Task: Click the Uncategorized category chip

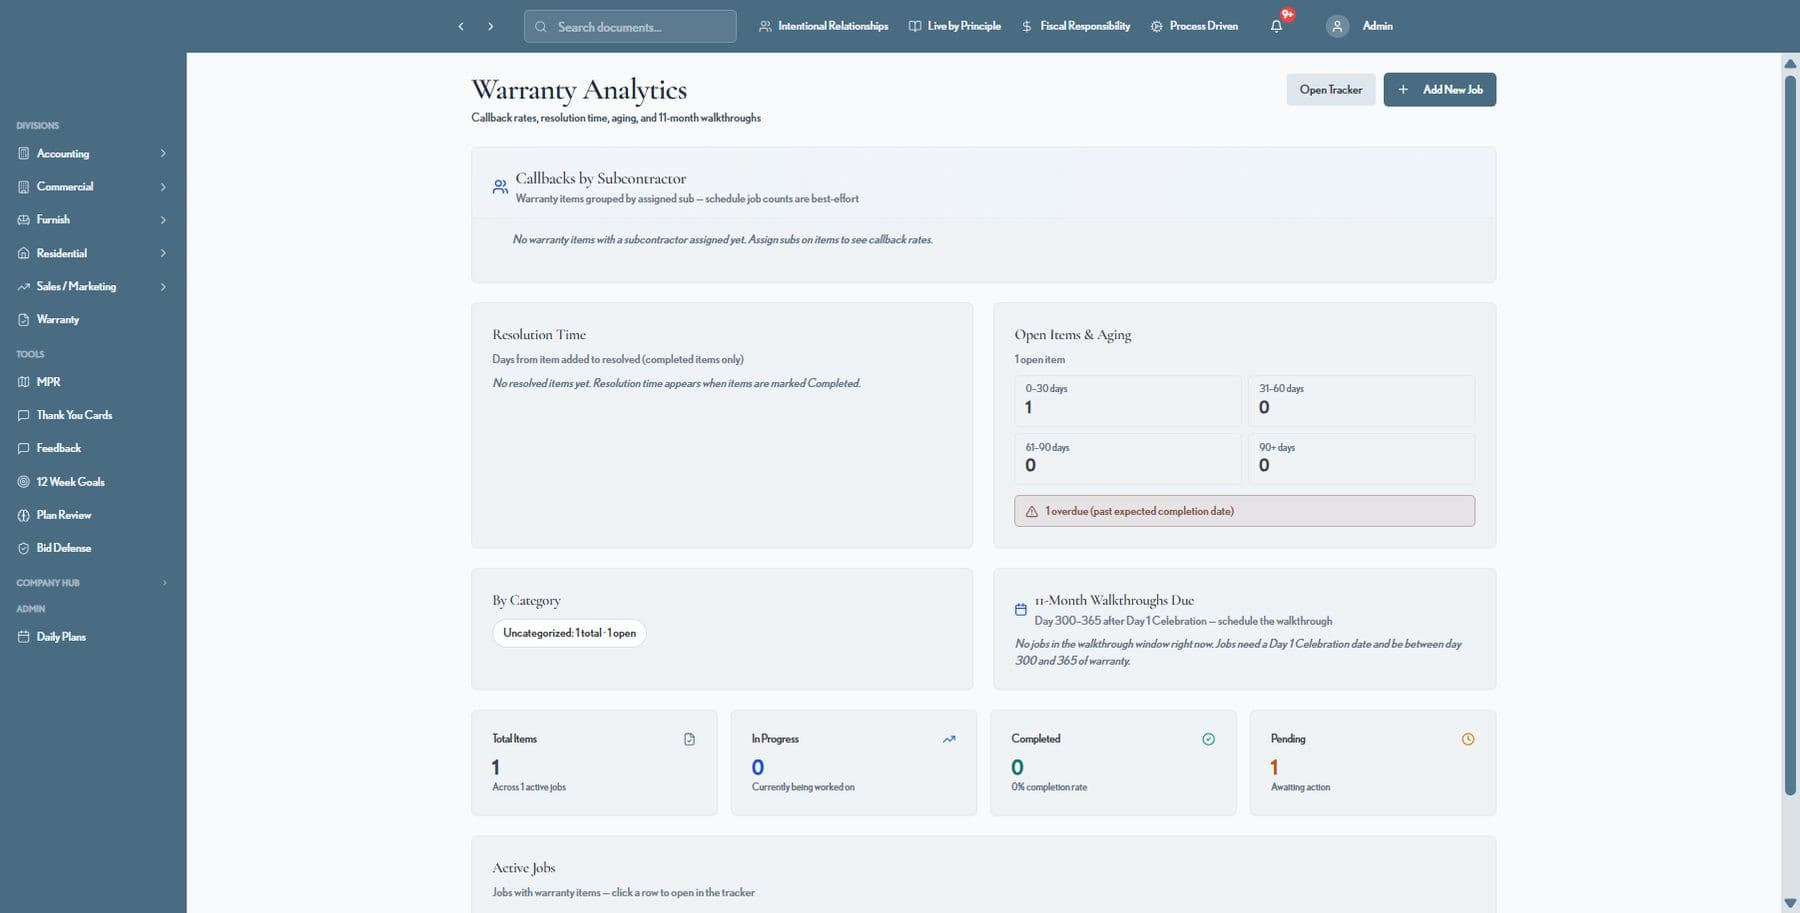Action: (x=569, y=633)
